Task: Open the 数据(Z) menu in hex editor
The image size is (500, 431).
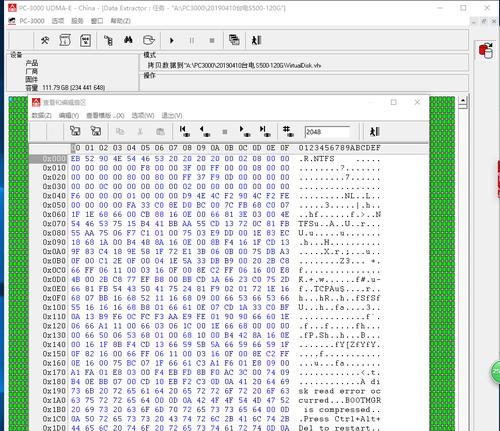Action: pyautogui.click(x=41, y=115)
